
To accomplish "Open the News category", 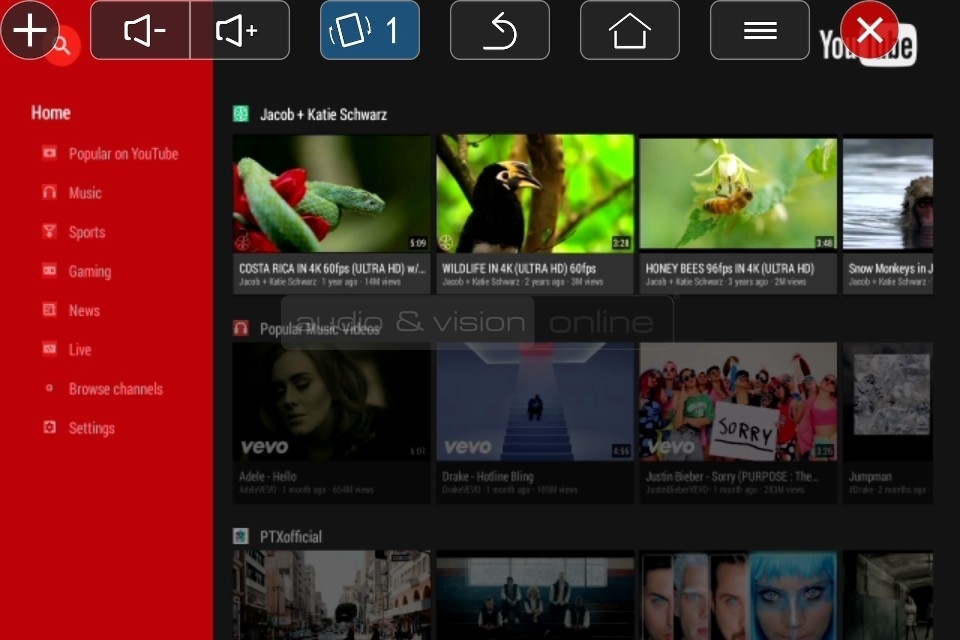I will click(x=84, y=311).
